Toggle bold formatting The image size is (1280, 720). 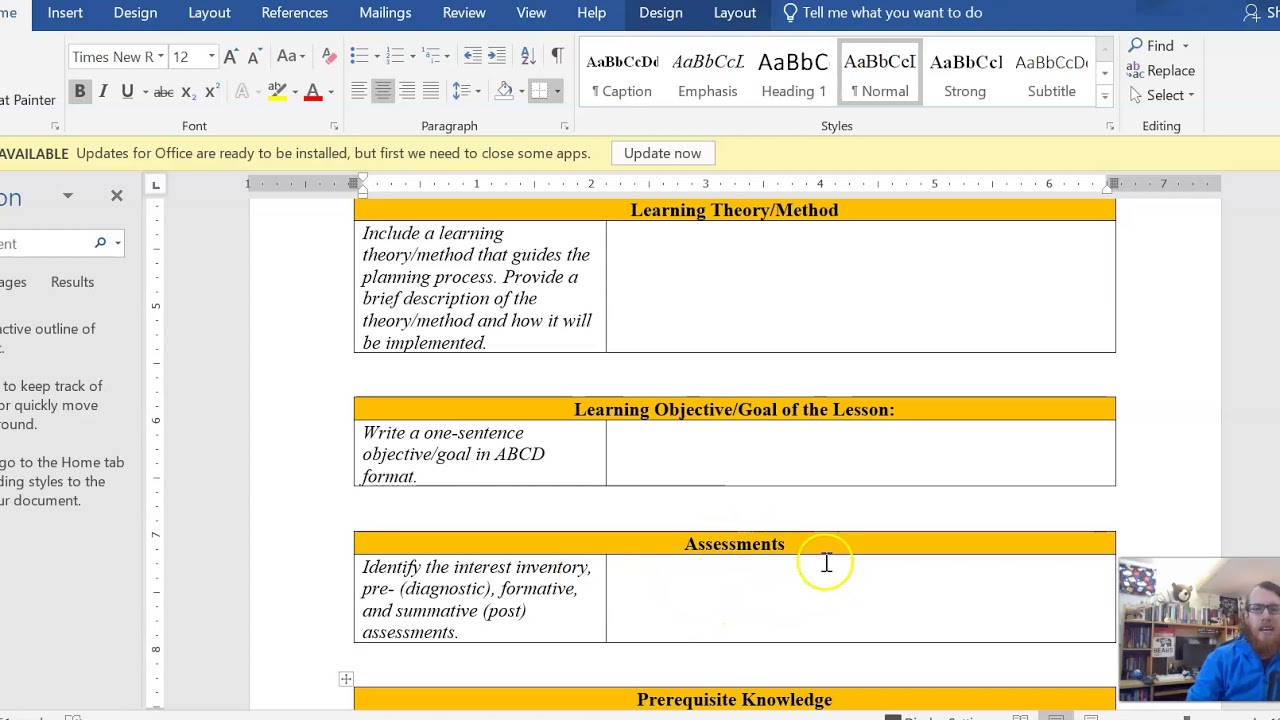79,92
